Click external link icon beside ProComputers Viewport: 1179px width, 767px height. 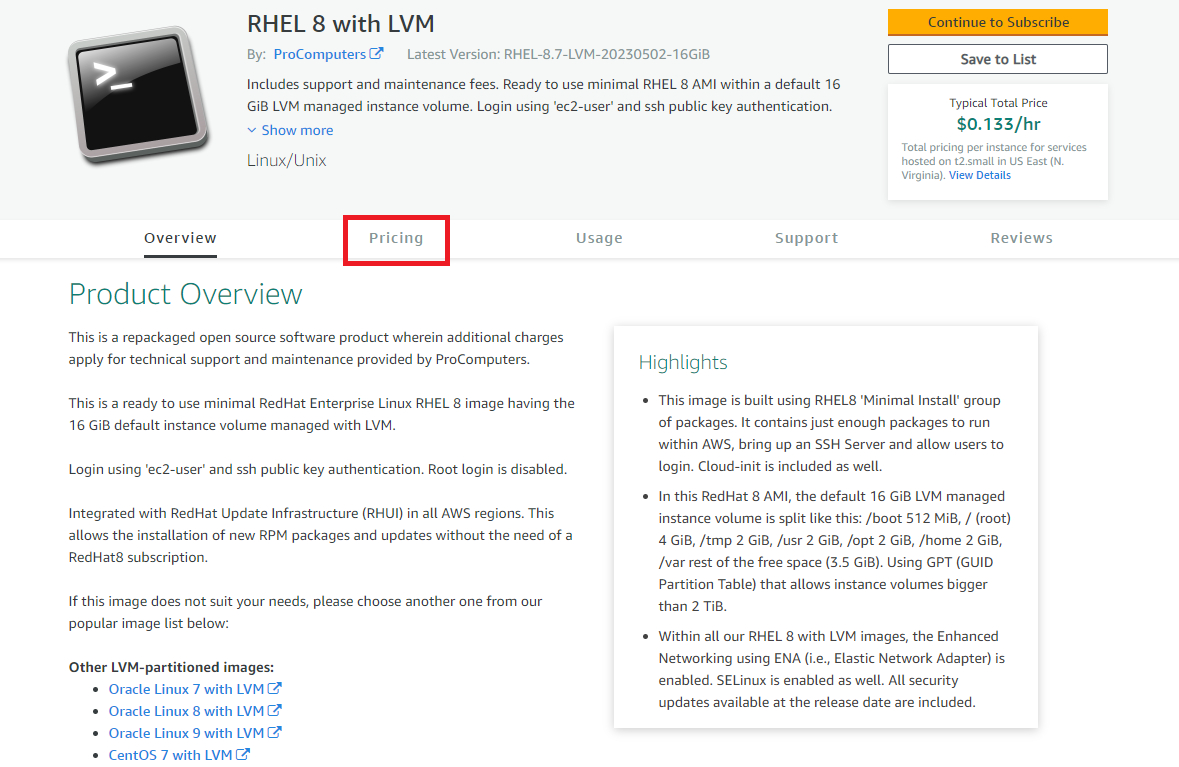(x=376, y=54)
